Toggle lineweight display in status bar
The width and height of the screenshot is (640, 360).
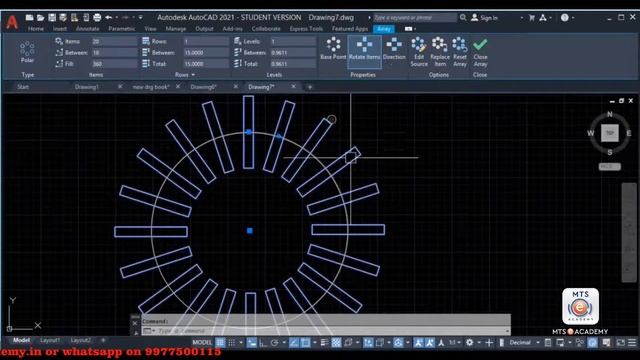coord(324,342)
